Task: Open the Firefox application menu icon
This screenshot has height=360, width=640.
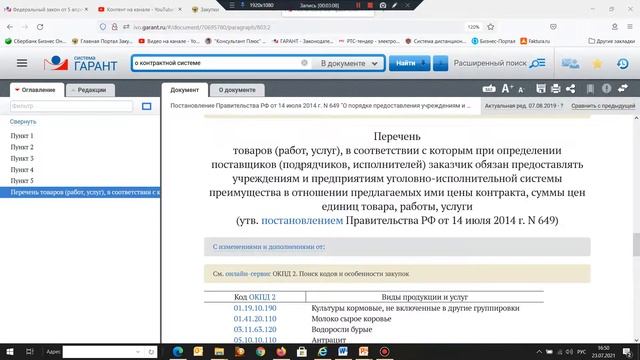Action: (630, 27)
